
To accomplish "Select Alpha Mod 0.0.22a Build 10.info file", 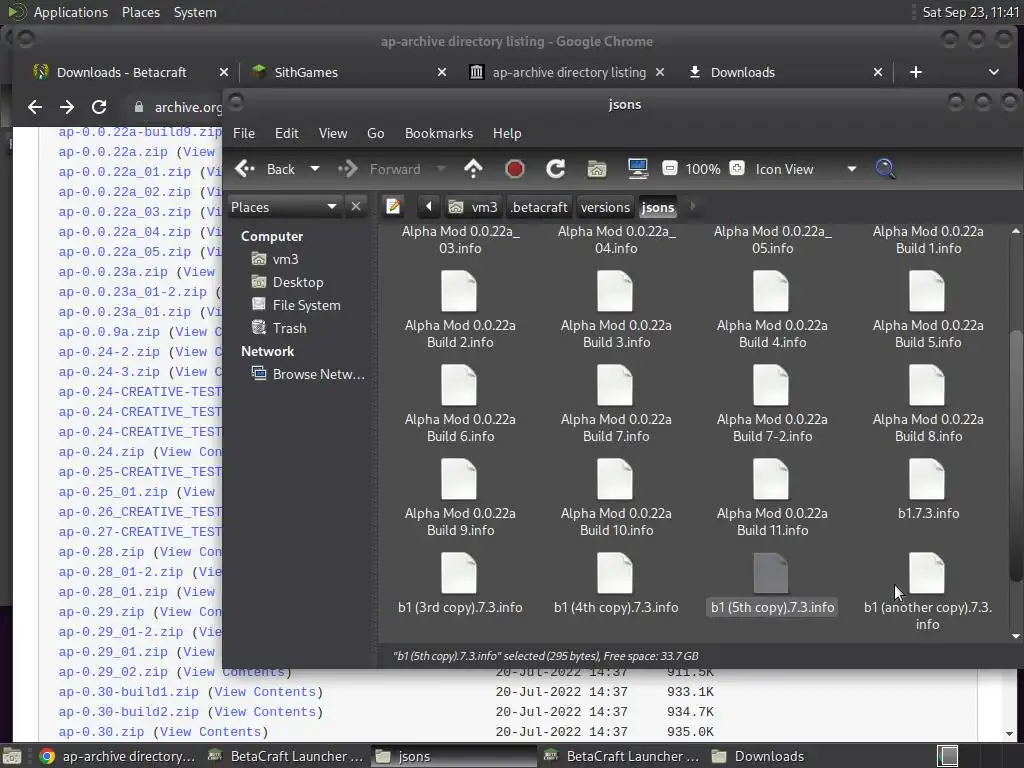I will click(616, 498).
